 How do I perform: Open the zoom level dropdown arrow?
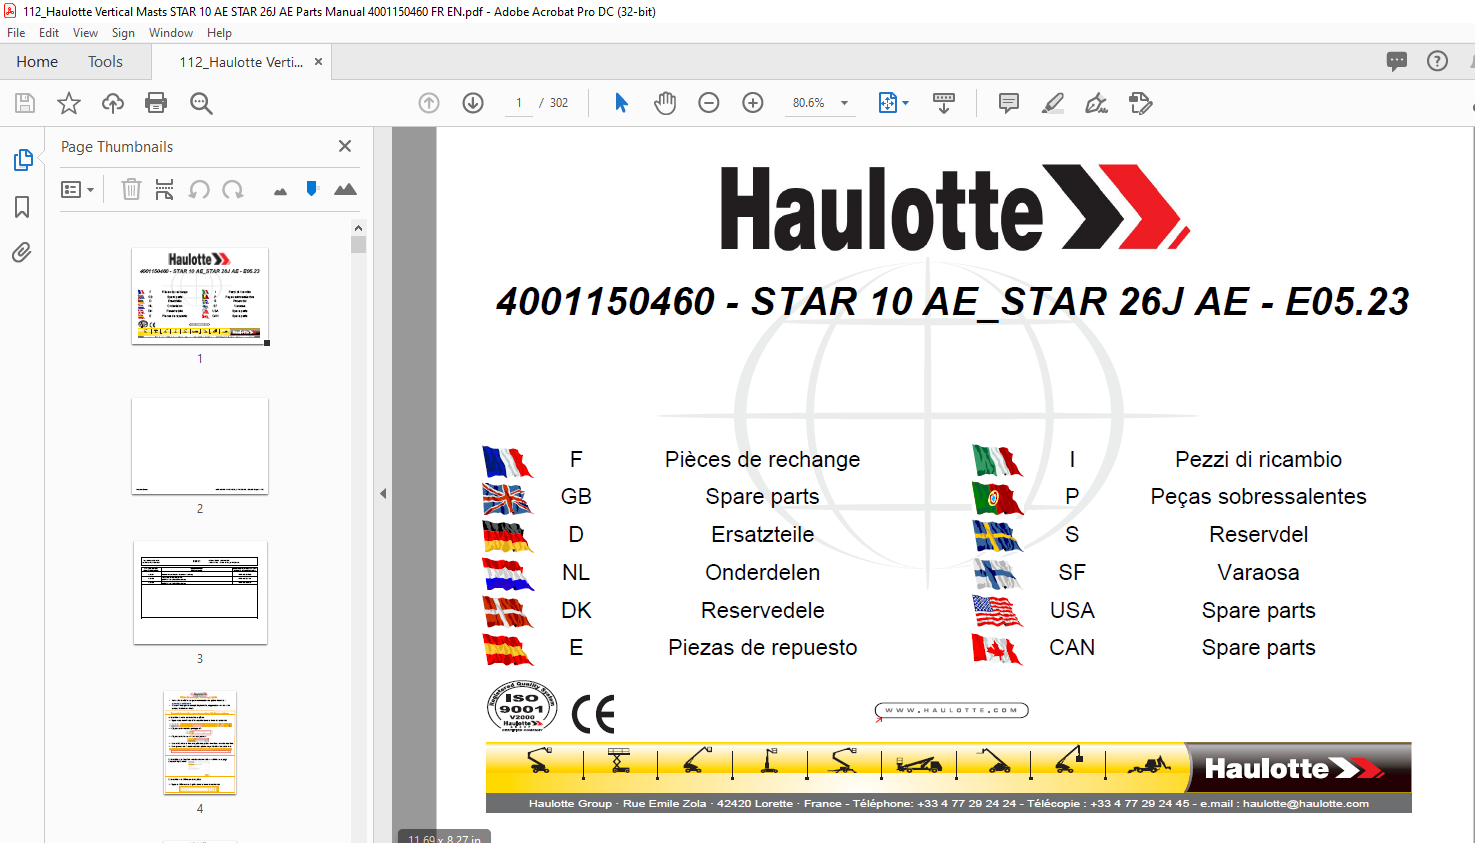point(845,103)
